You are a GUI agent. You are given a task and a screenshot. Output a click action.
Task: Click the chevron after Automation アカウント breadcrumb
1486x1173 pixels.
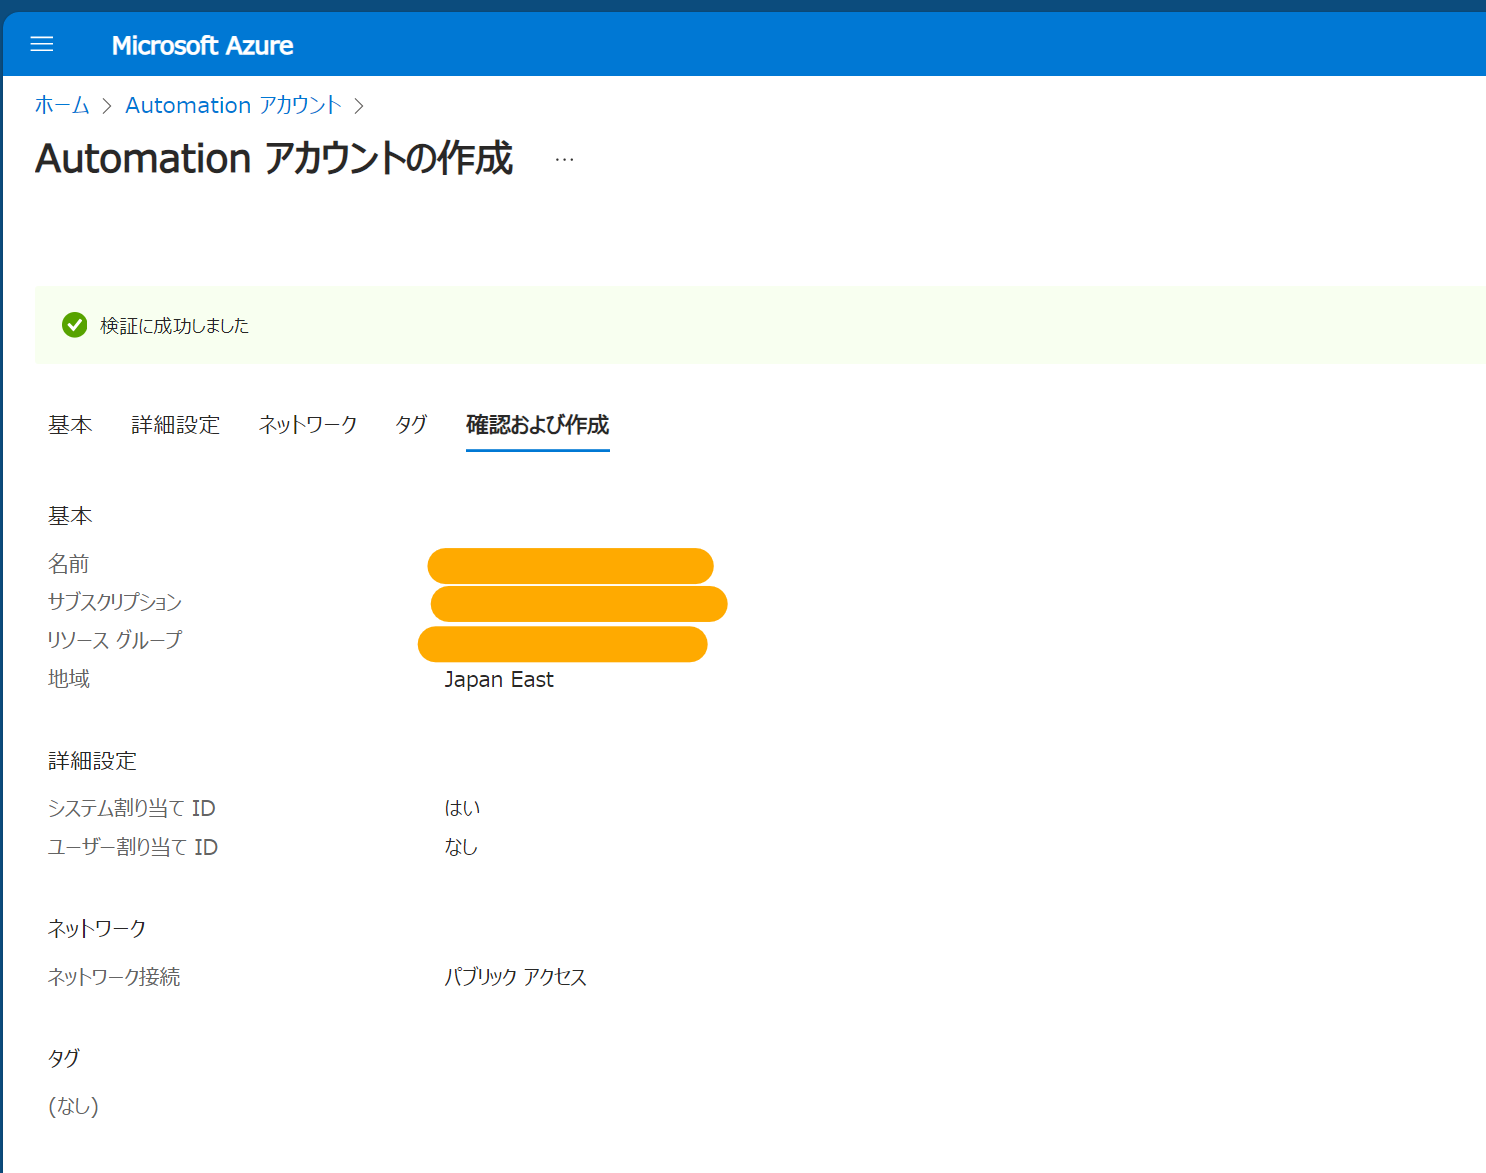pyautogui.click(x=359, y=106)
